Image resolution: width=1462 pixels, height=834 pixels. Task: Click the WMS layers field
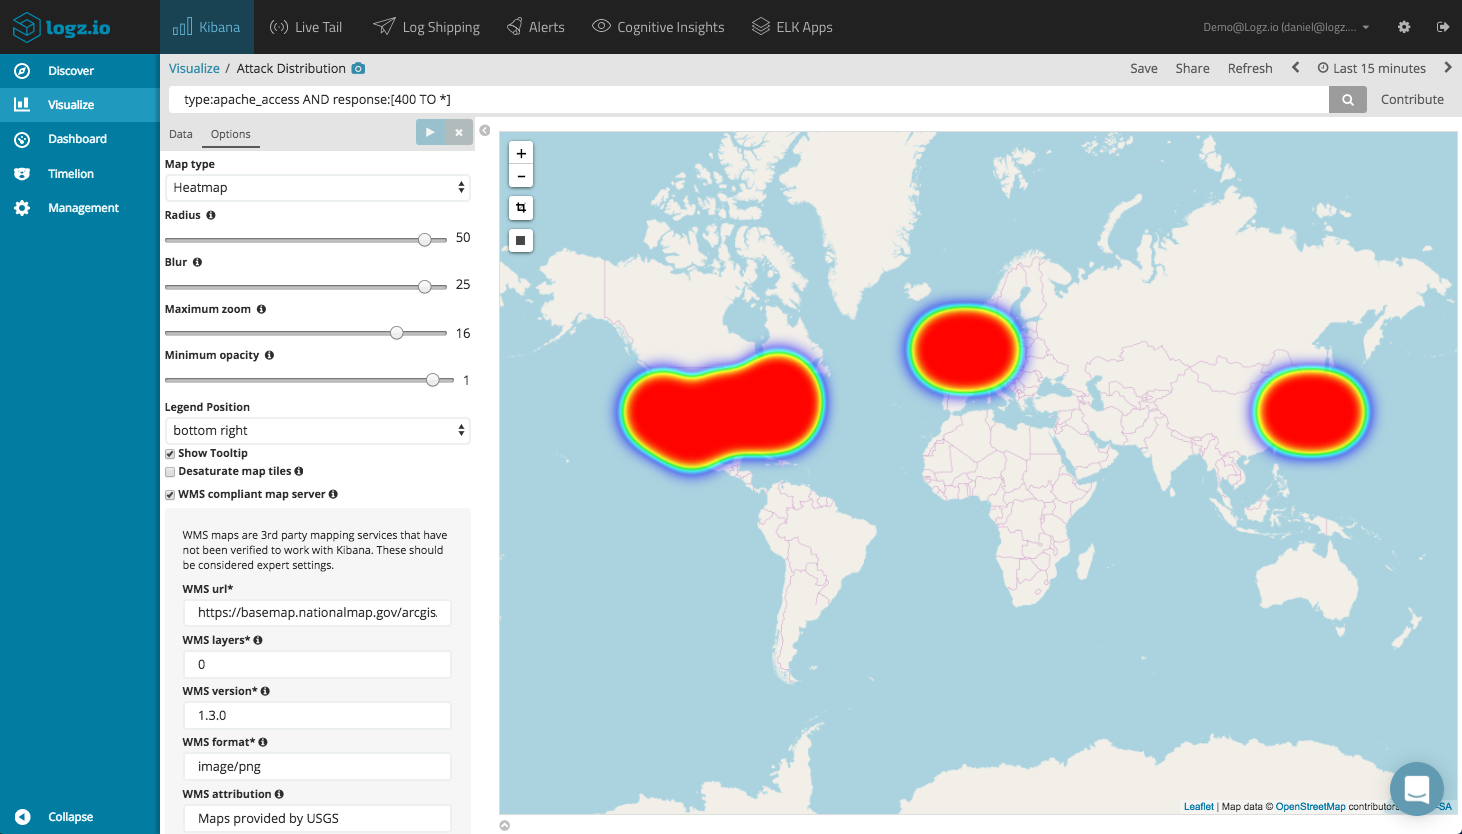point(317,665)
